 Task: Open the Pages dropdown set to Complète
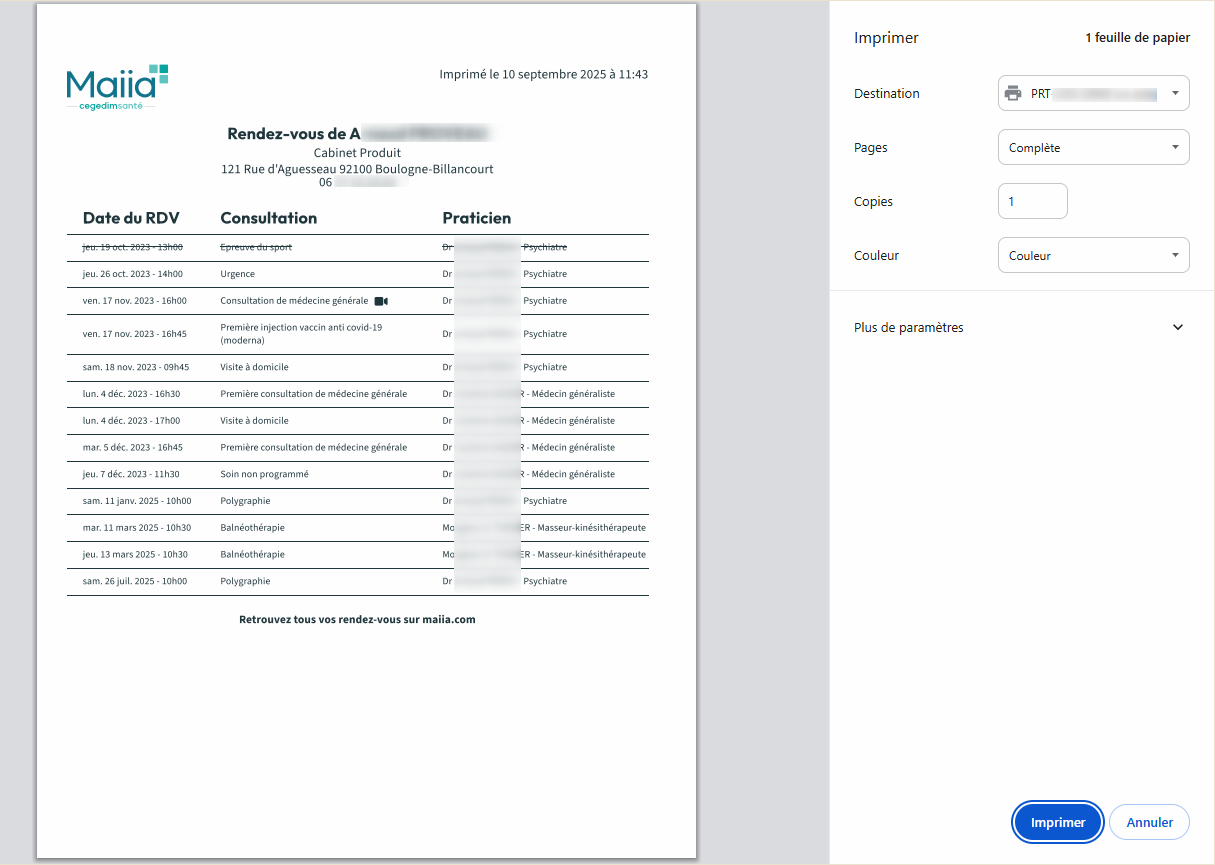1093,148
